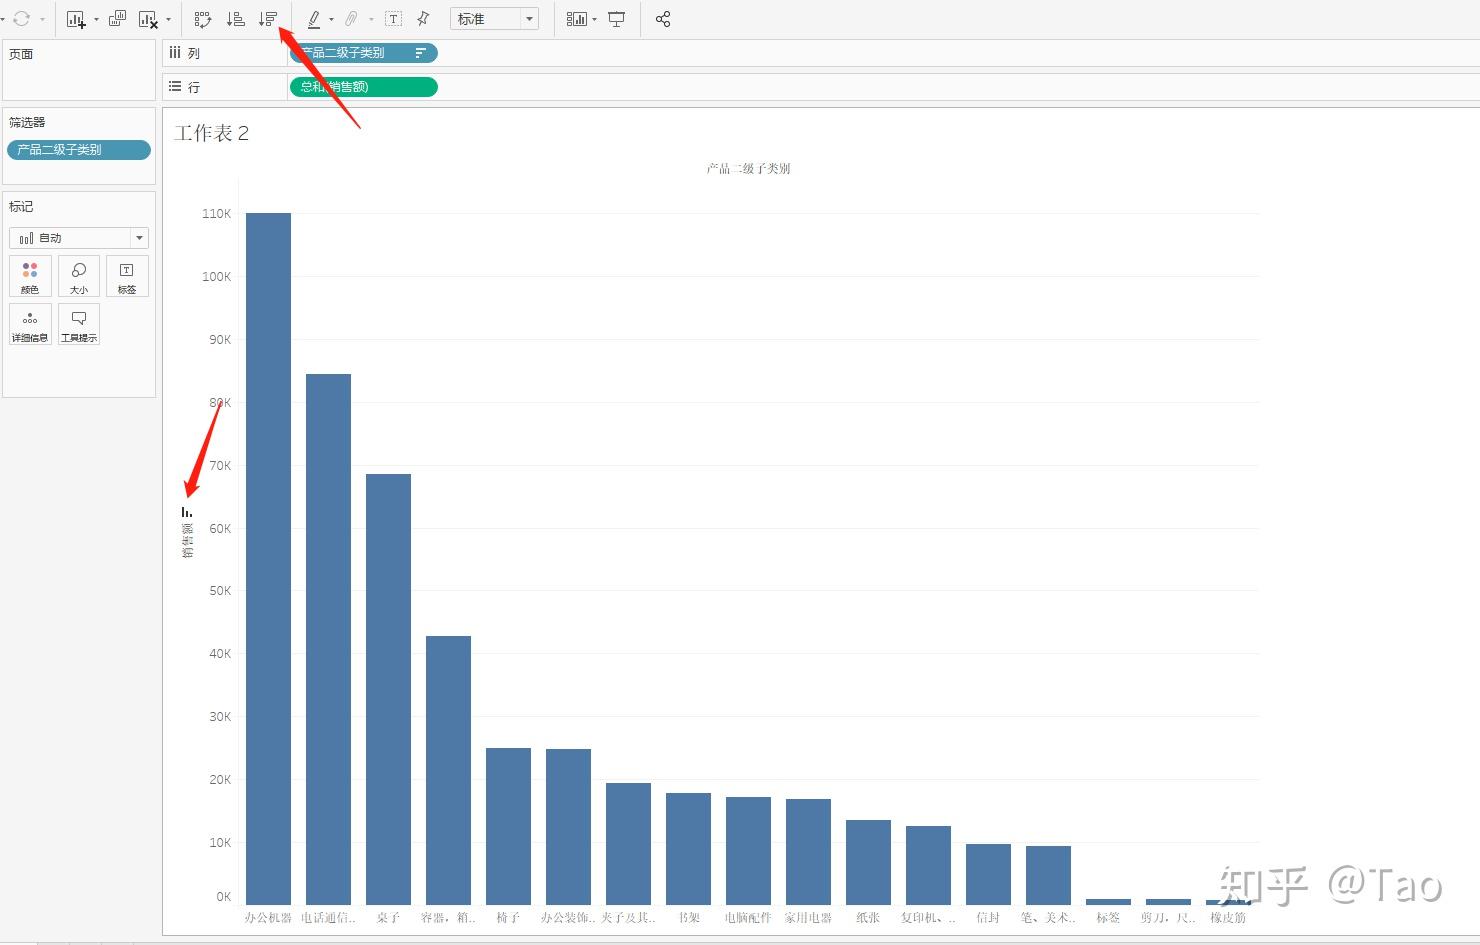Screen dimensions: 1480x945
Task: Click the 产品二级子类别 filter pill
Action: 79,150
